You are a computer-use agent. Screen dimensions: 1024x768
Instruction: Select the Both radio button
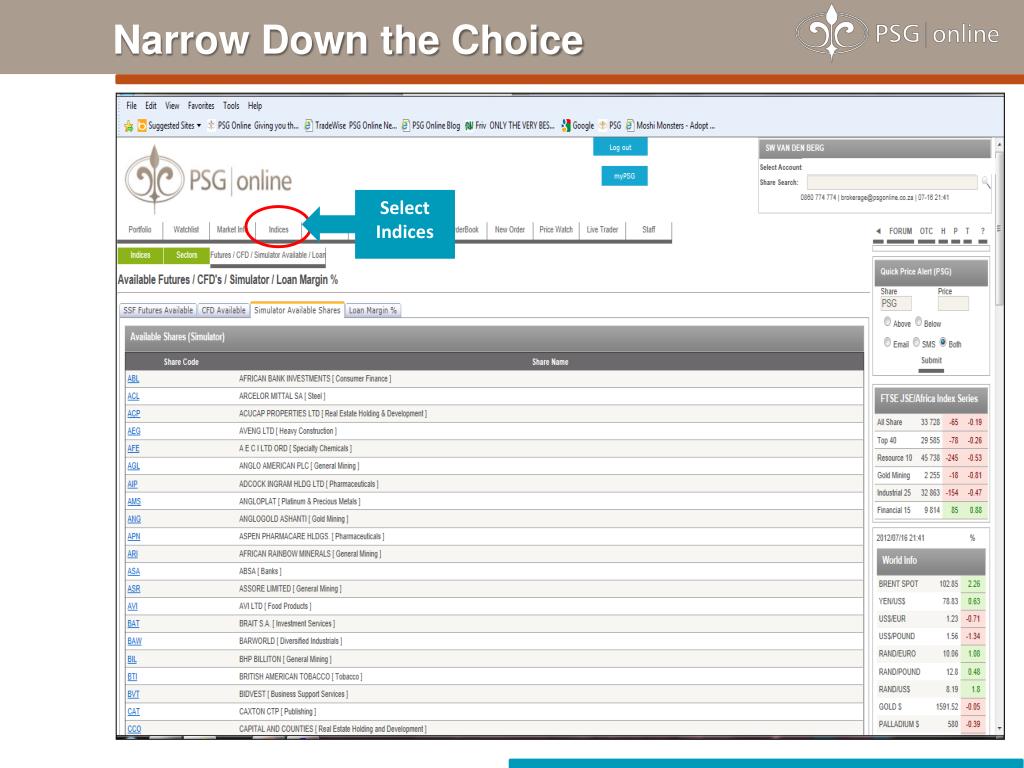[x=943, y=343]
